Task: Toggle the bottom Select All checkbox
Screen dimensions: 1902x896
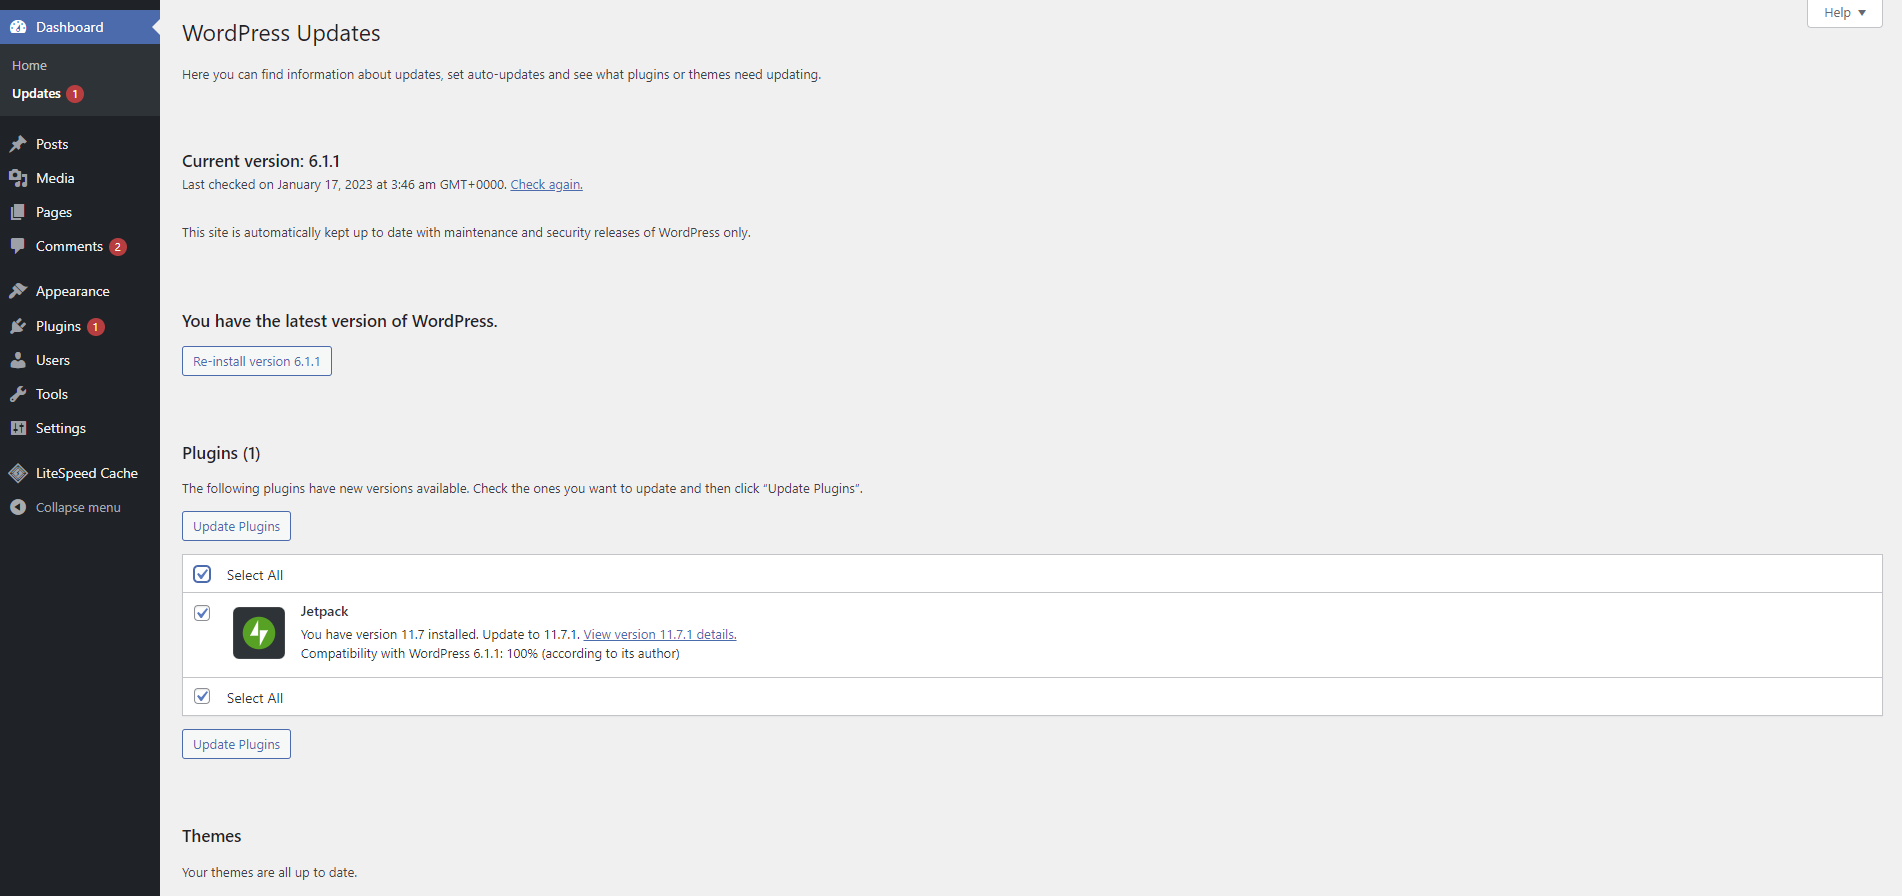Action: click(202, 696)
